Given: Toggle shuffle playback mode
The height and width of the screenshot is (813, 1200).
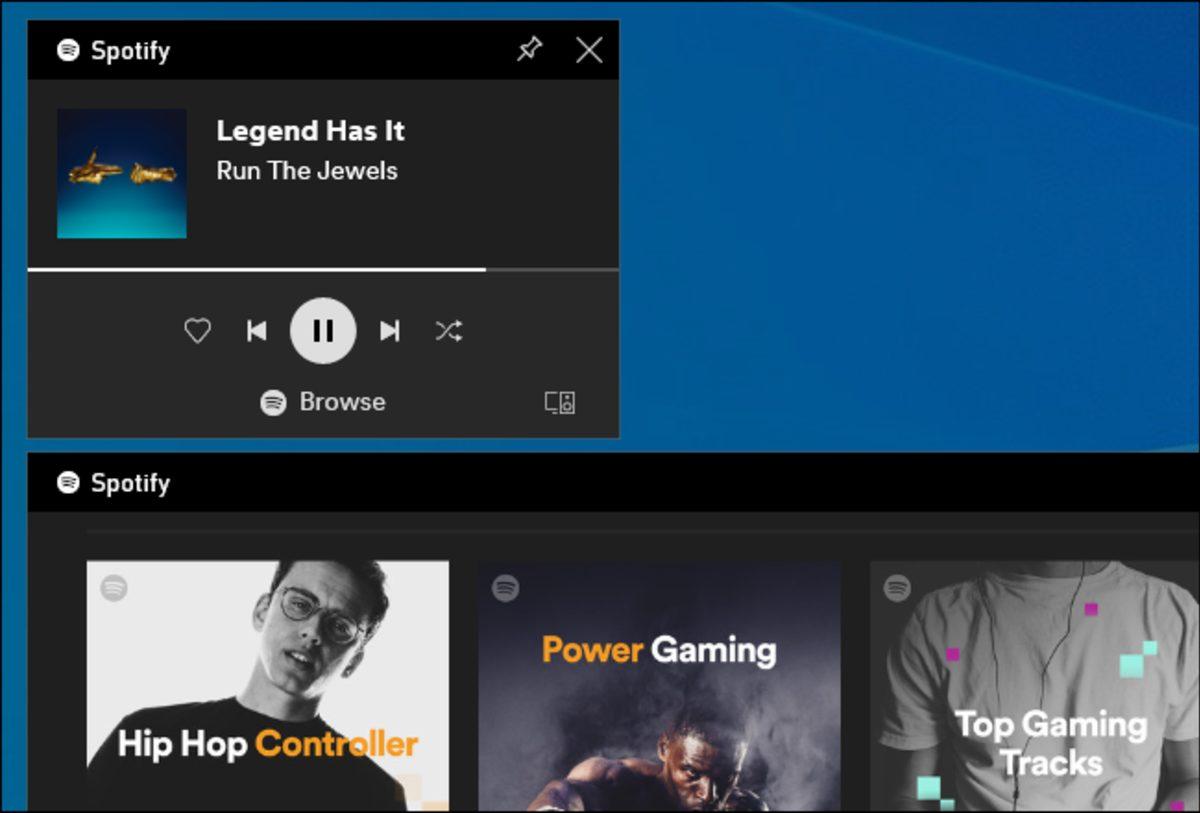Looking at the screenshot, I should click(448, 331).
